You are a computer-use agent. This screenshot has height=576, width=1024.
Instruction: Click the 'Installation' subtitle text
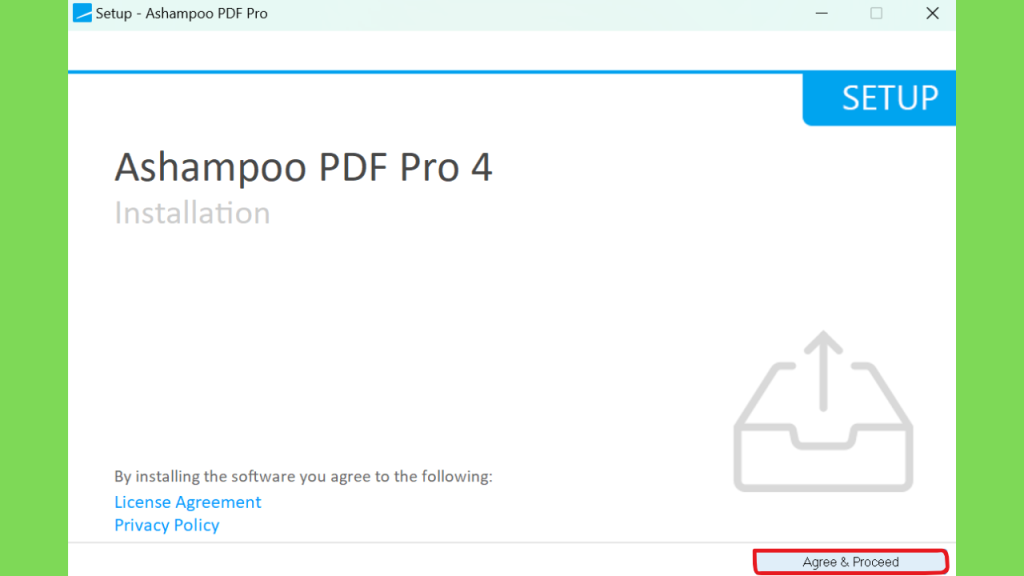[192, 213]
